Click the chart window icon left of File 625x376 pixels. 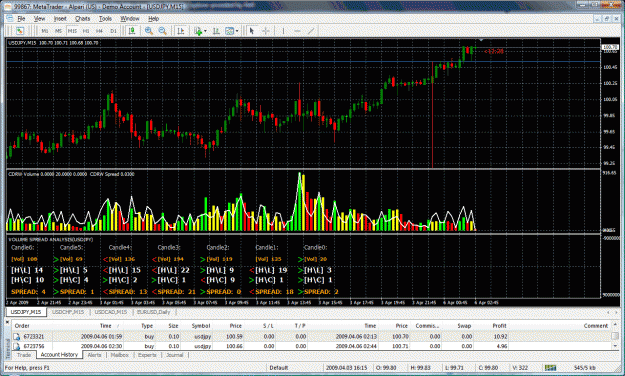click(10, 18)
